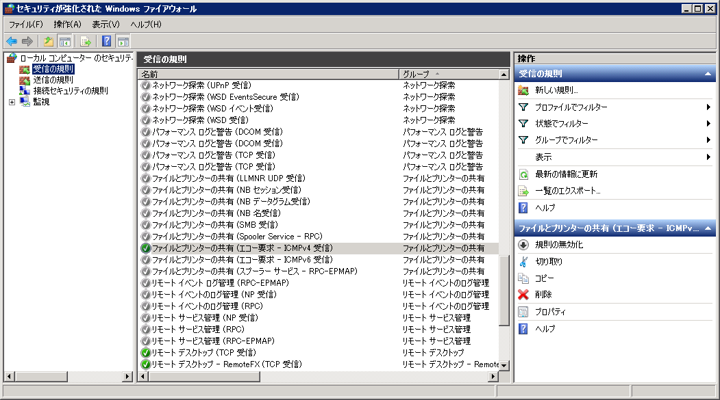Click the rule list vertical scrollbar up arrow
720x400 pixels.
coord(504,74)
